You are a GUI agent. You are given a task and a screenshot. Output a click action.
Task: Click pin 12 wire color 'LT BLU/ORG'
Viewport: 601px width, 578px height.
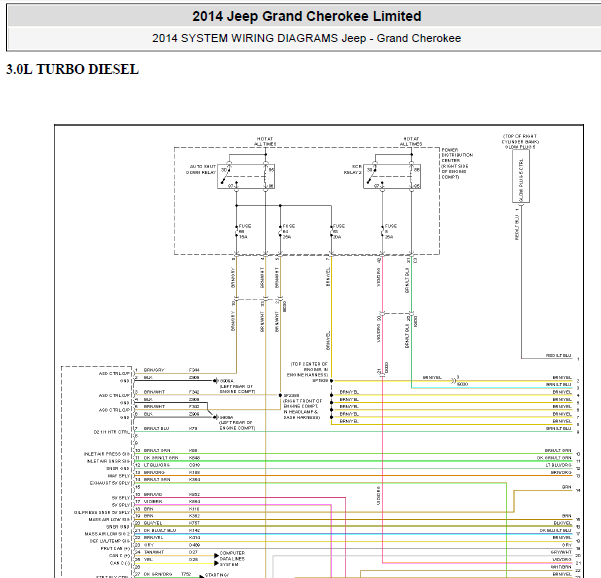157,465
